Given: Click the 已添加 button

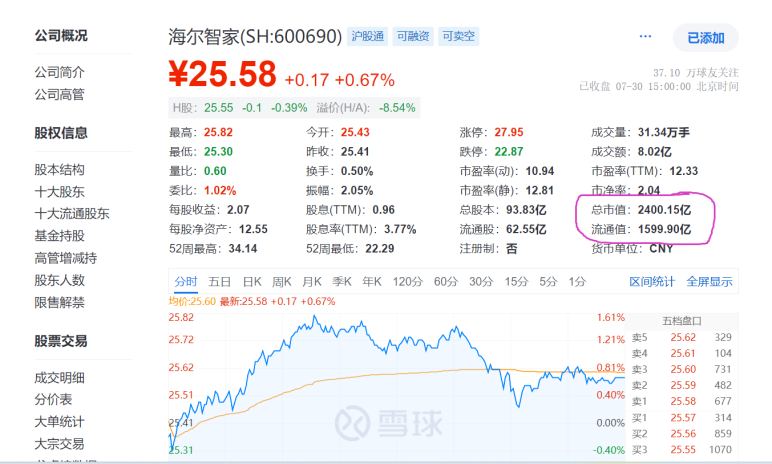Looking at the screenshot, I should click(706, 38).
